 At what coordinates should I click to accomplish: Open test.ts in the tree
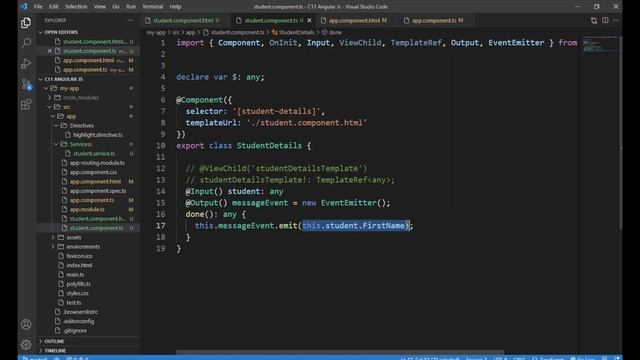74,302
